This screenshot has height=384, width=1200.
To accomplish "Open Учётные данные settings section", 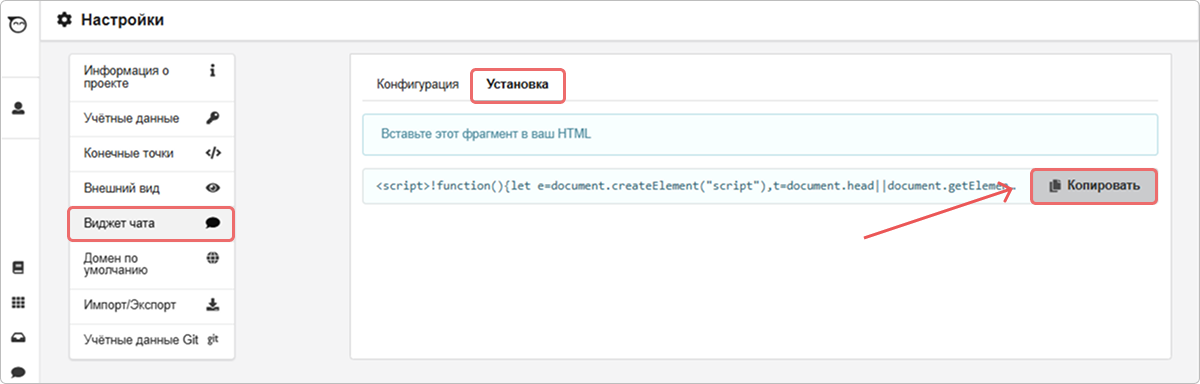I will pyautogui.click(x=152, y=118).
